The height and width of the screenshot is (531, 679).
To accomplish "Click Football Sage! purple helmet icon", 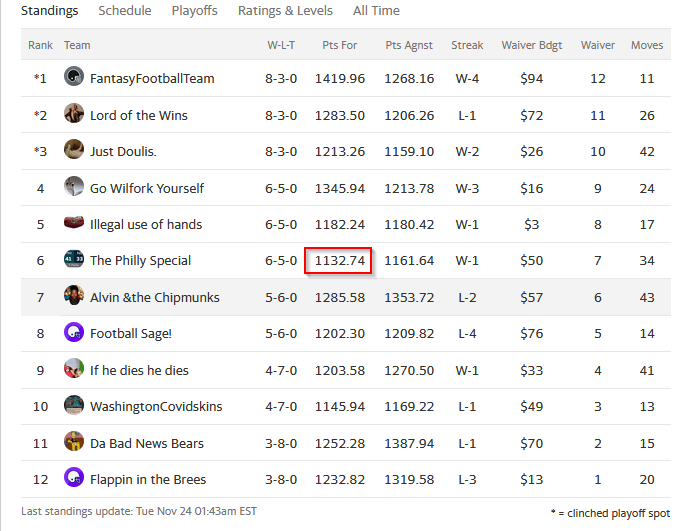I will coord(74,333).
